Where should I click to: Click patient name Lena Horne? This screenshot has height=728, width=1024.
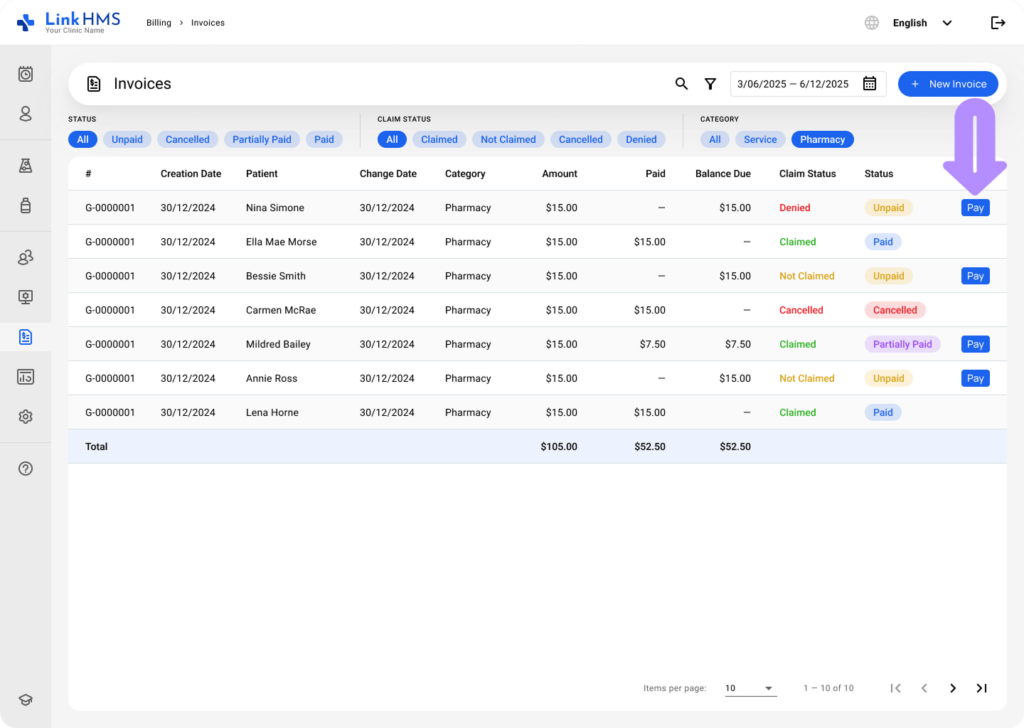272,413
